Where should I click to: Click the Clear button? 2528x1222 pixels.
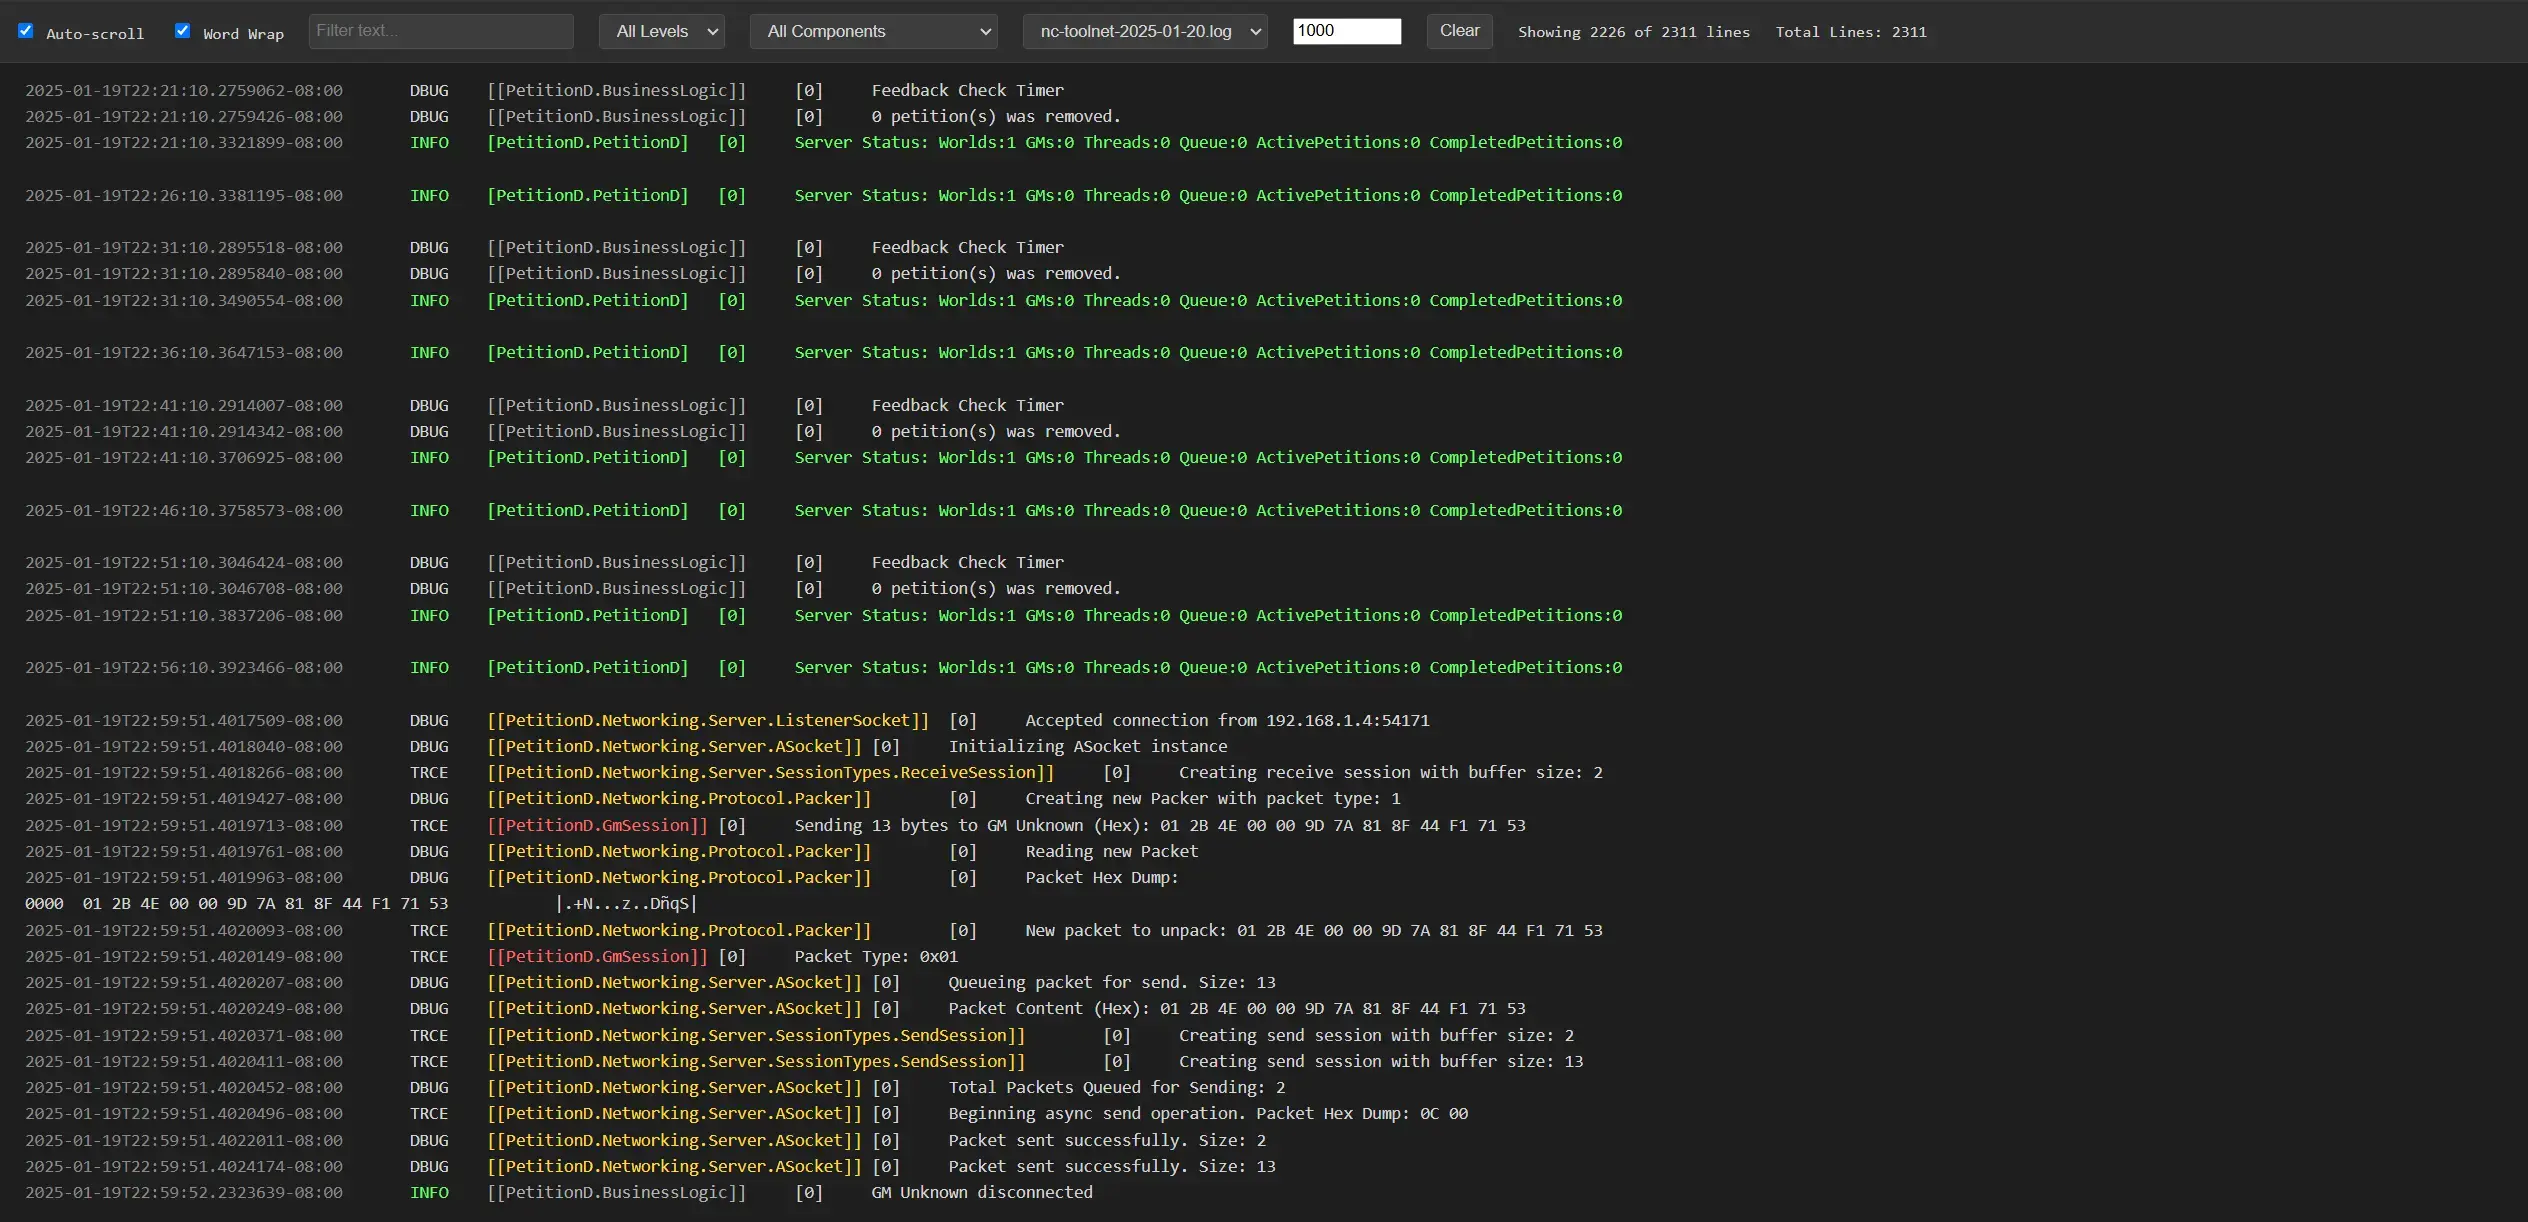point(1459,31)
